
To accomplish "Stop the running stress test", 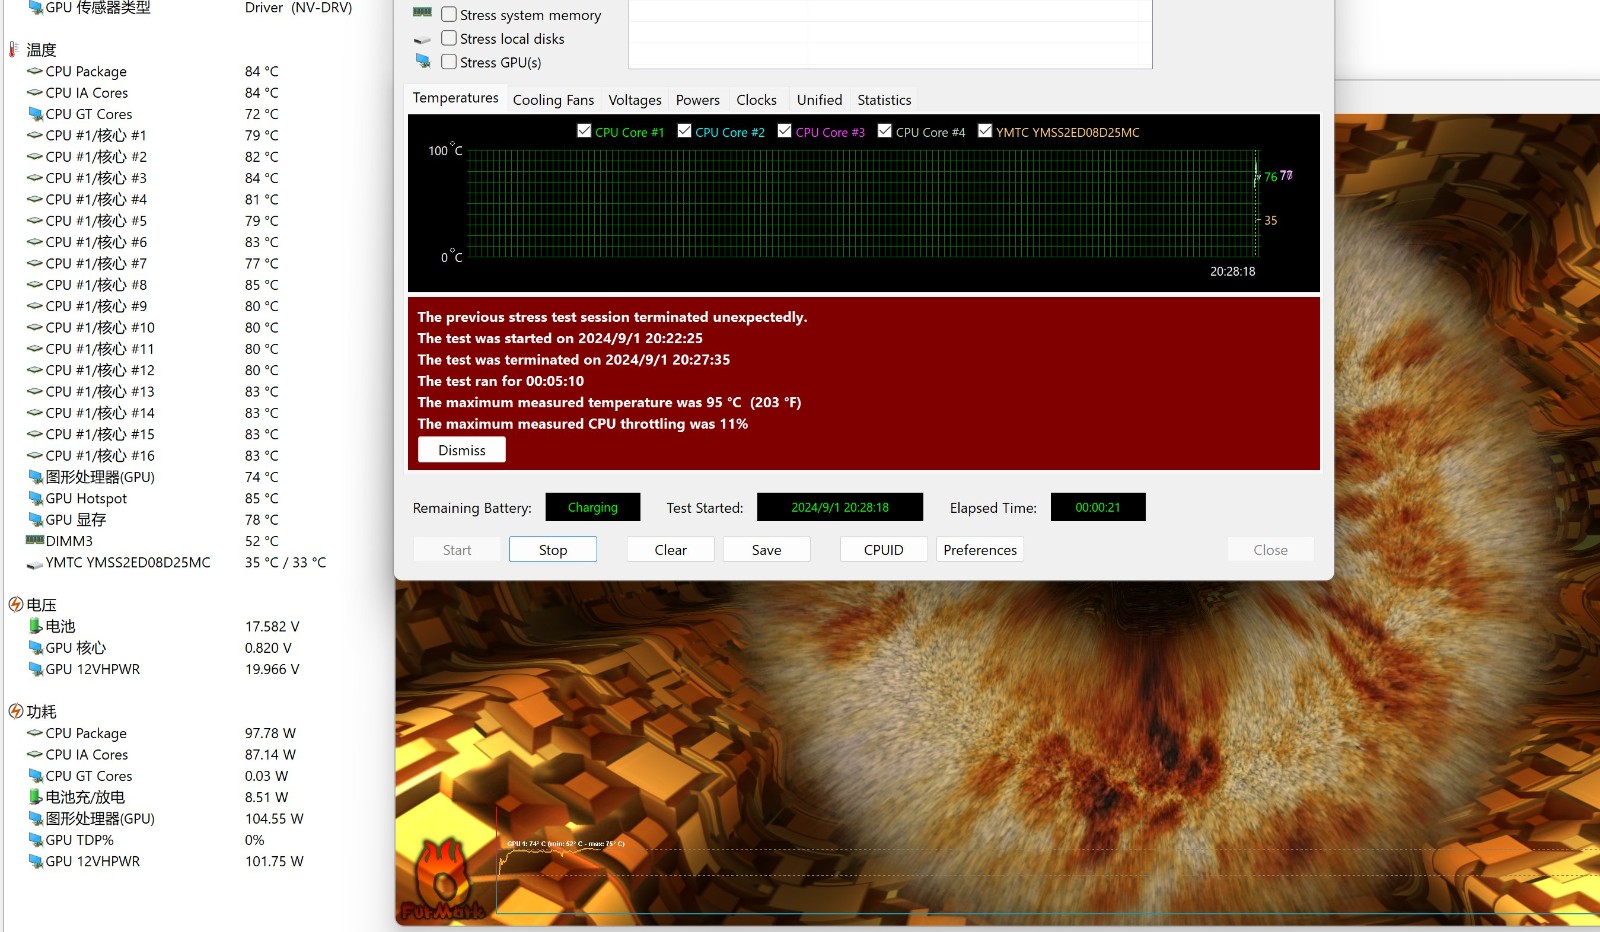I will pyautogui.click(x=553, y=550).
